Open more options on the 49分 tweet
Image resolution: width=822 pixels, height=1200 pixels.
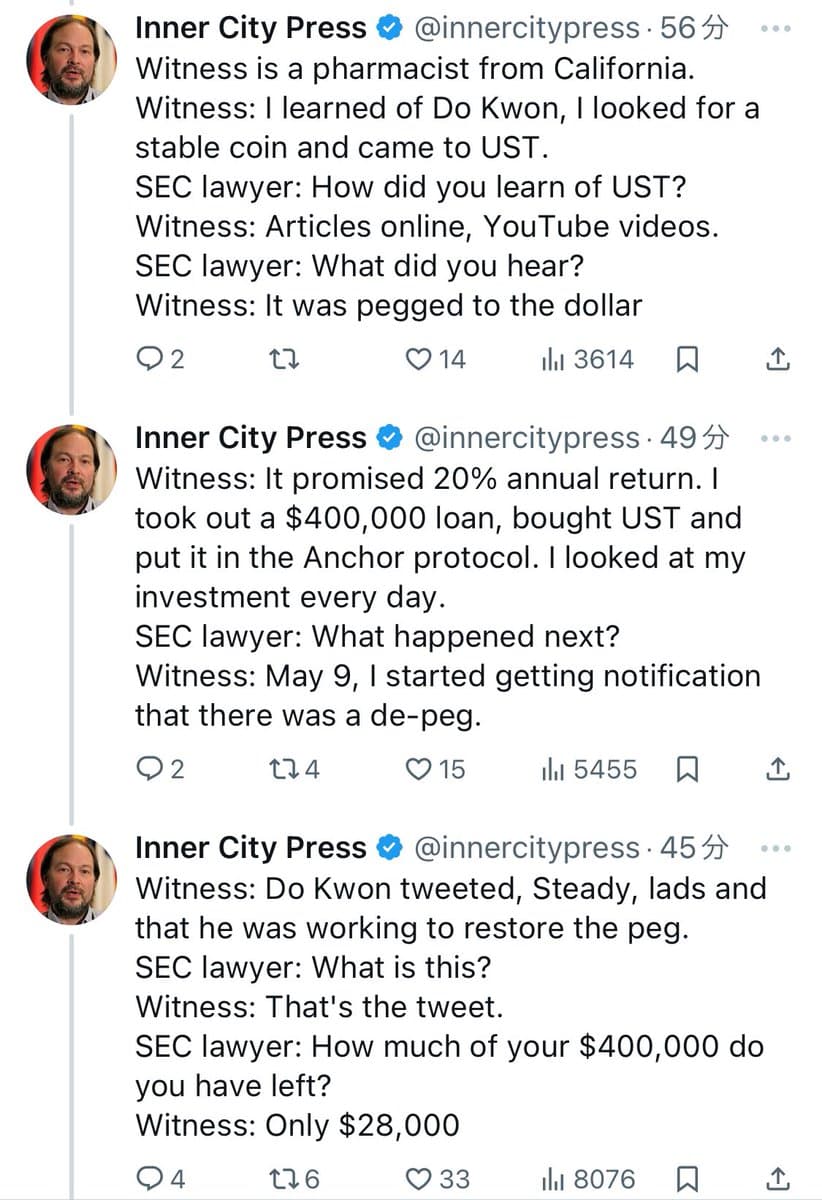pyautogui.click(x=776, y=438)
